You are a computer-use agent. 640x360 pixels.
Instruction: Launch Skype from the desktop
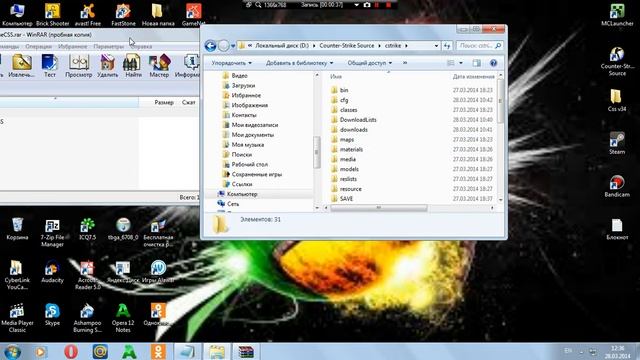[52, 314]
